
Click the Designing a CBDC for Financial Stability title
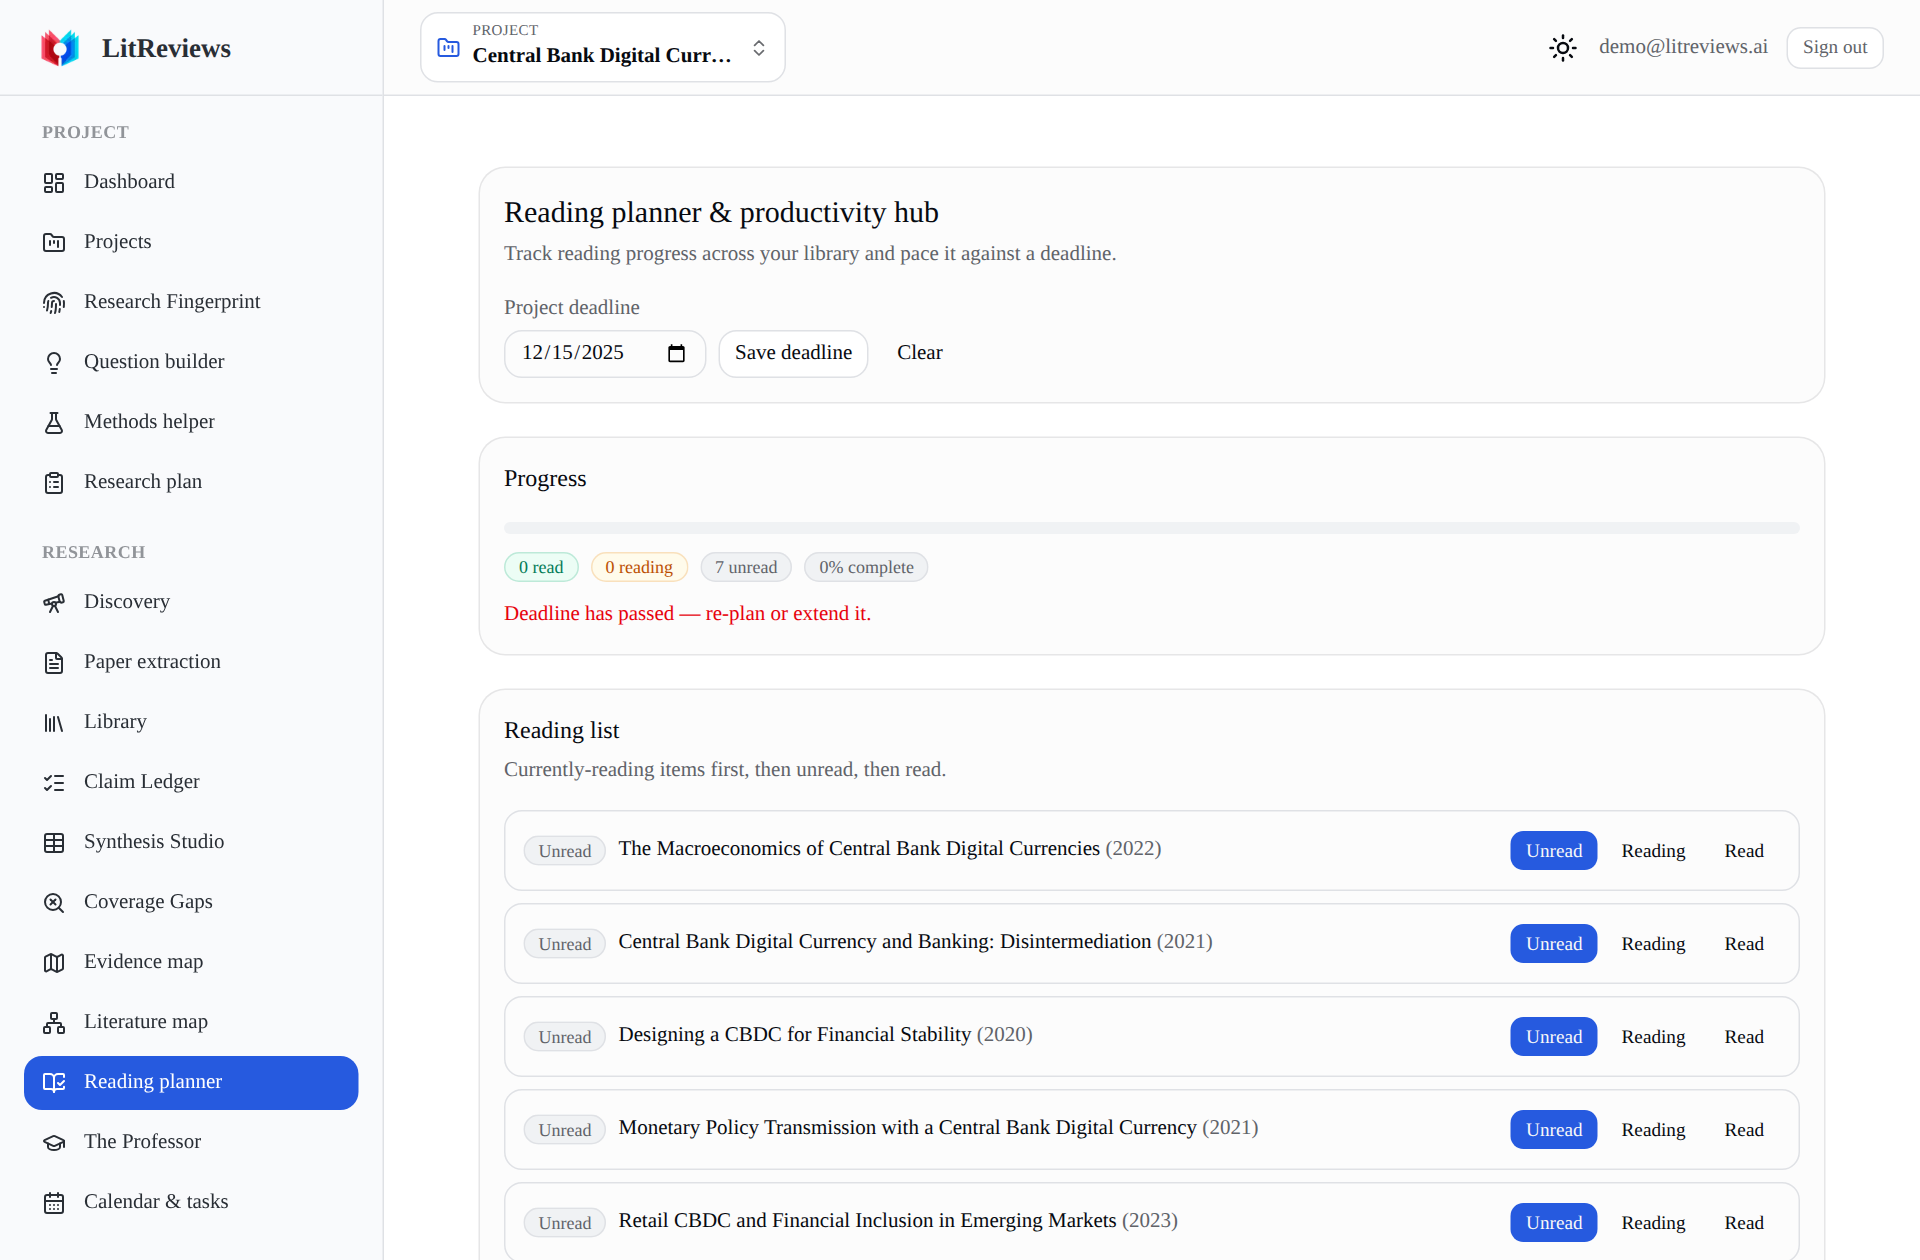pos(795,1034)
